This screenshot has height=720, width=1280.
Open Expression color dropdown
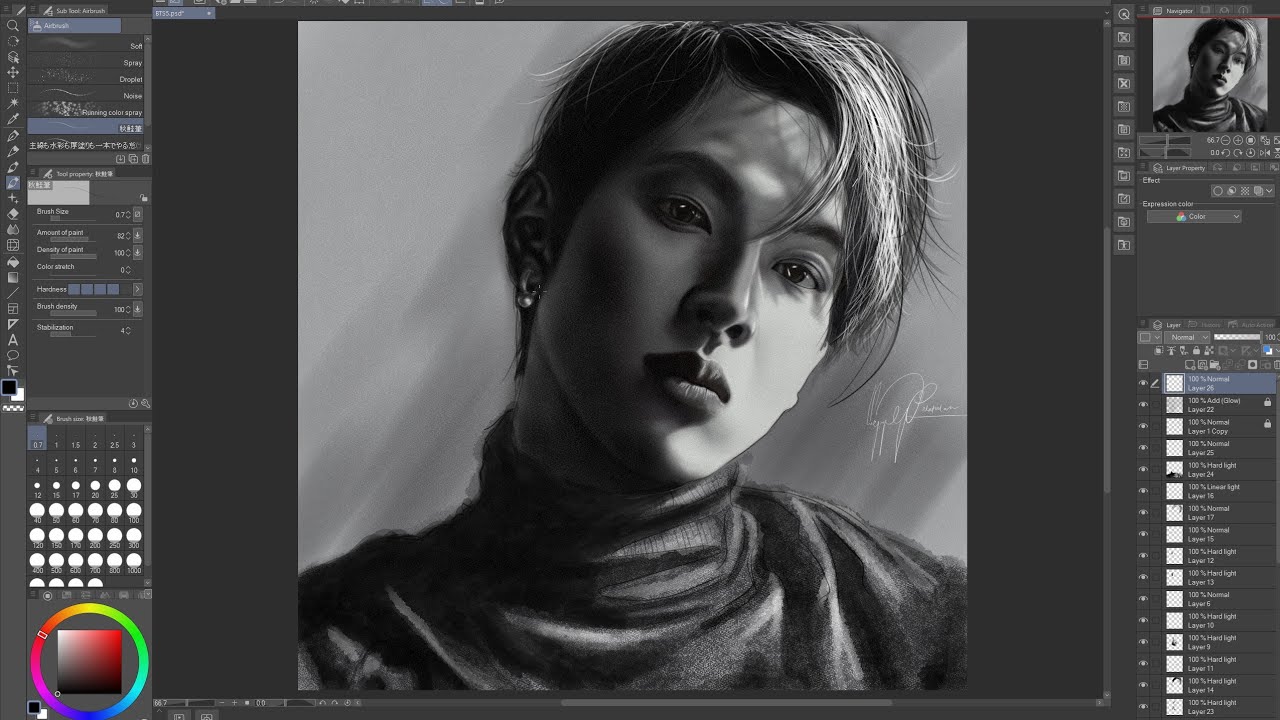[x=1194, y=217]
